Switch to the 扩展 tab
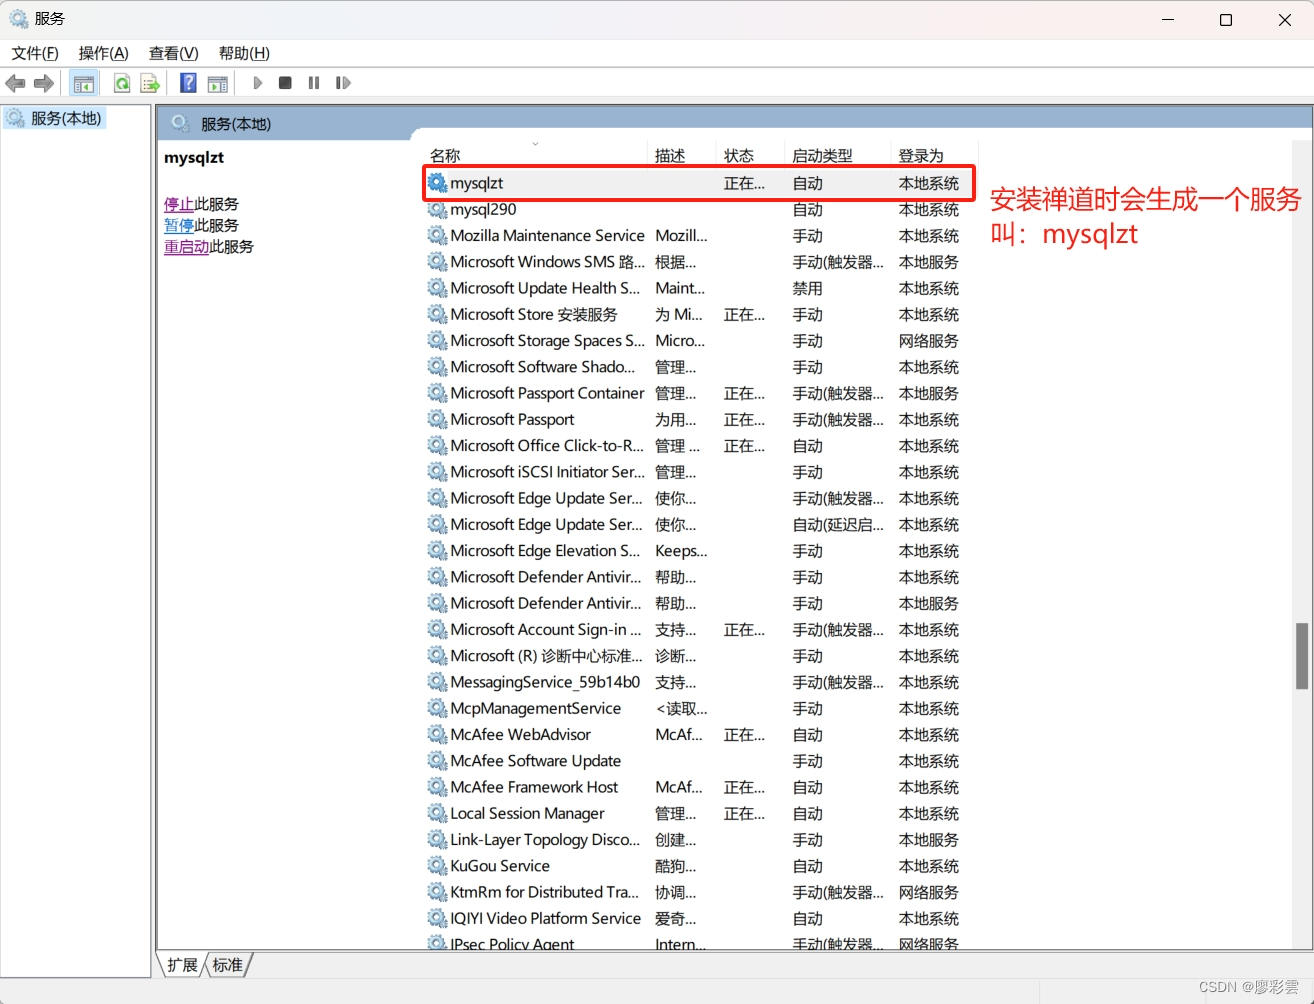Image resolution: width=1314 pixels, height=1004 pixels. pos(182,965)
